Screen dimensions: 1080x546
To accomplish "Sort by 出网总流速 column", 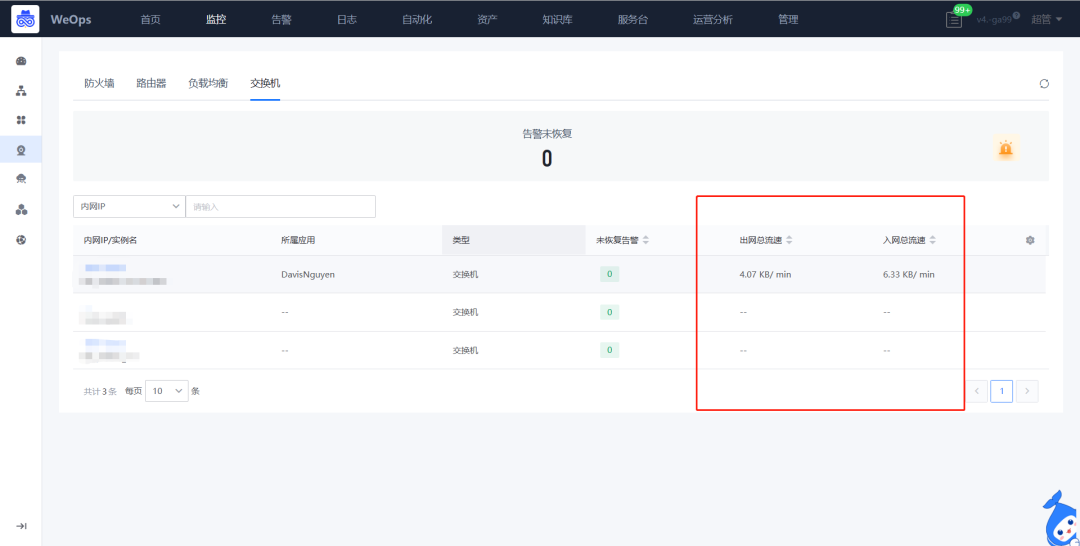I will tap(789, 240).
